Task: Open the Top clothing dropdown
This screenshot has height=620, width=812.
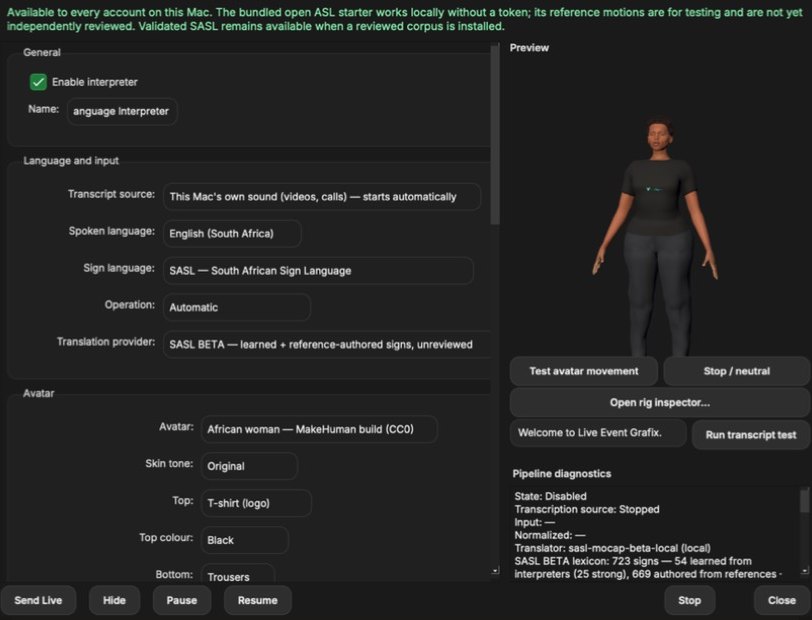Action: point(256,503)
